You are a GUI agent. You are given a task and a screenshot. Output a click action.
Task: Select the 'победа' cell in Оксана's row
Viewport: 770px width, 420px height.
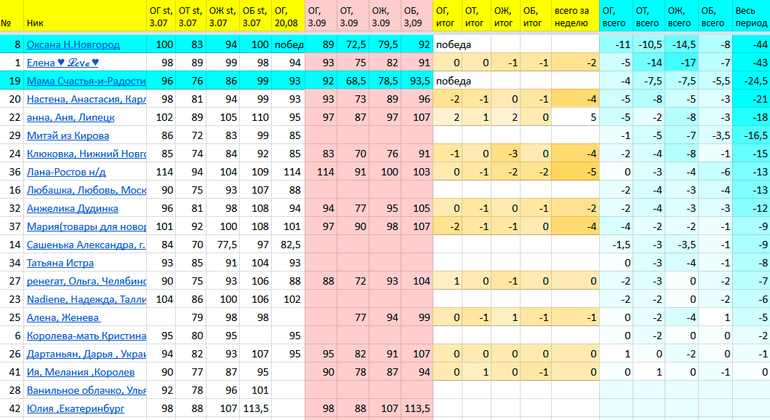[289, 45]
